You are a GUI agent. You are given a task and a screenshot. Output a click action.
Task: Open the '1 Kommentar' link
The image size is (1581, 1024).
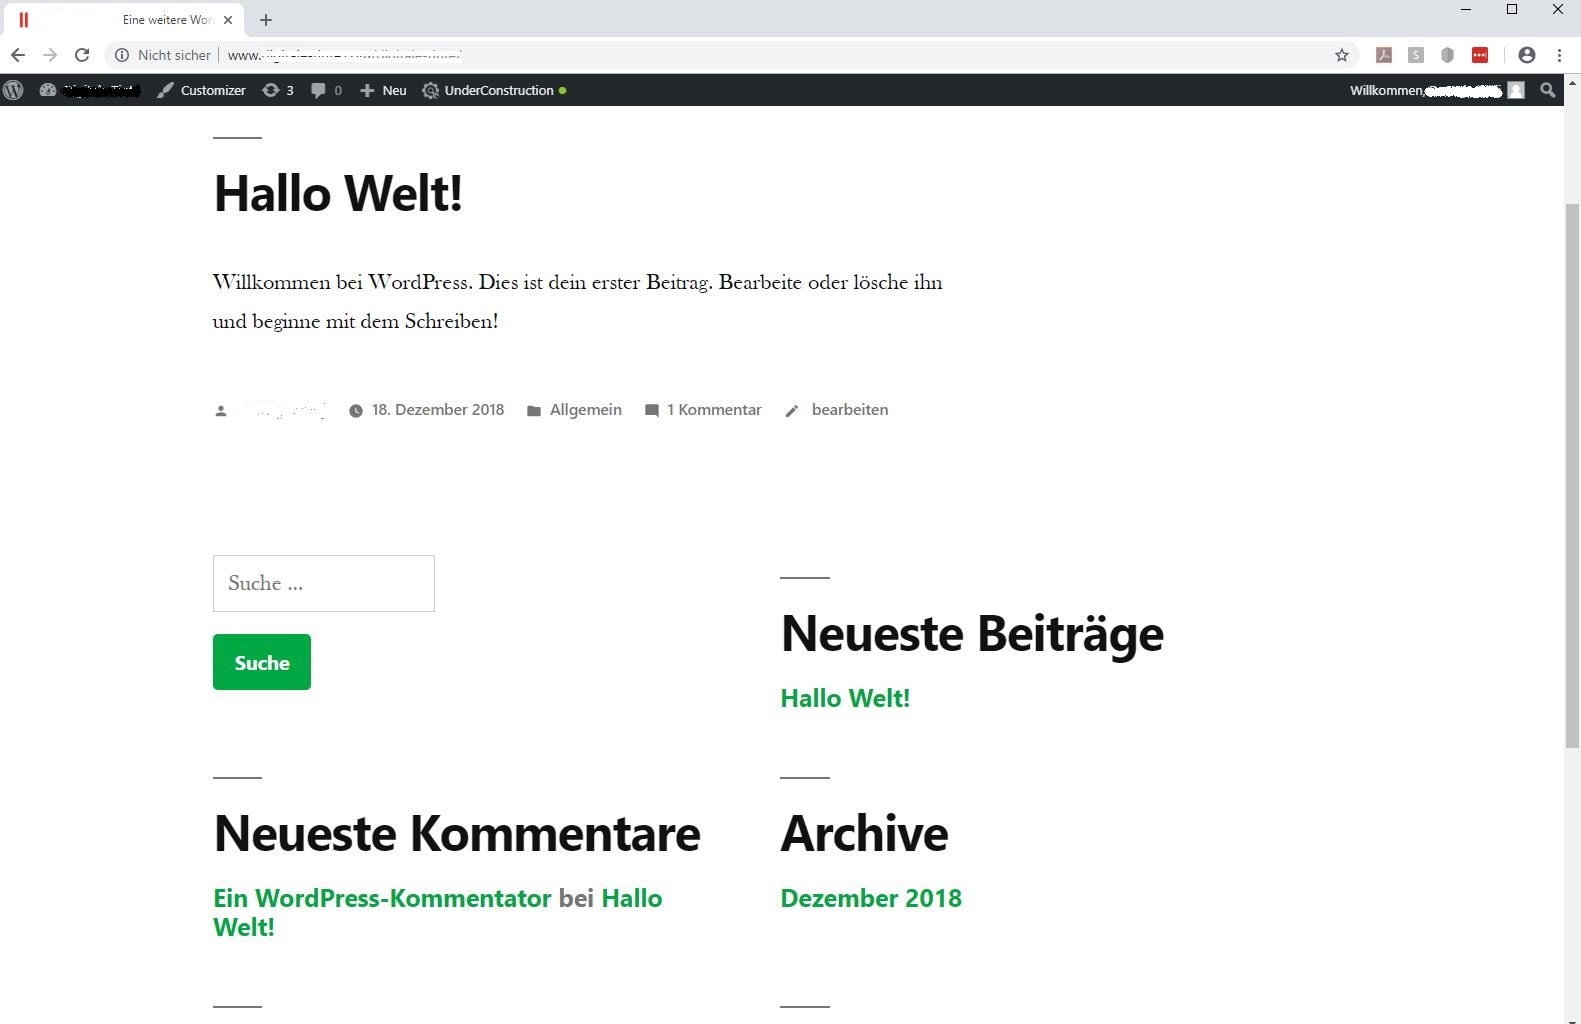(x=714, y=410)
